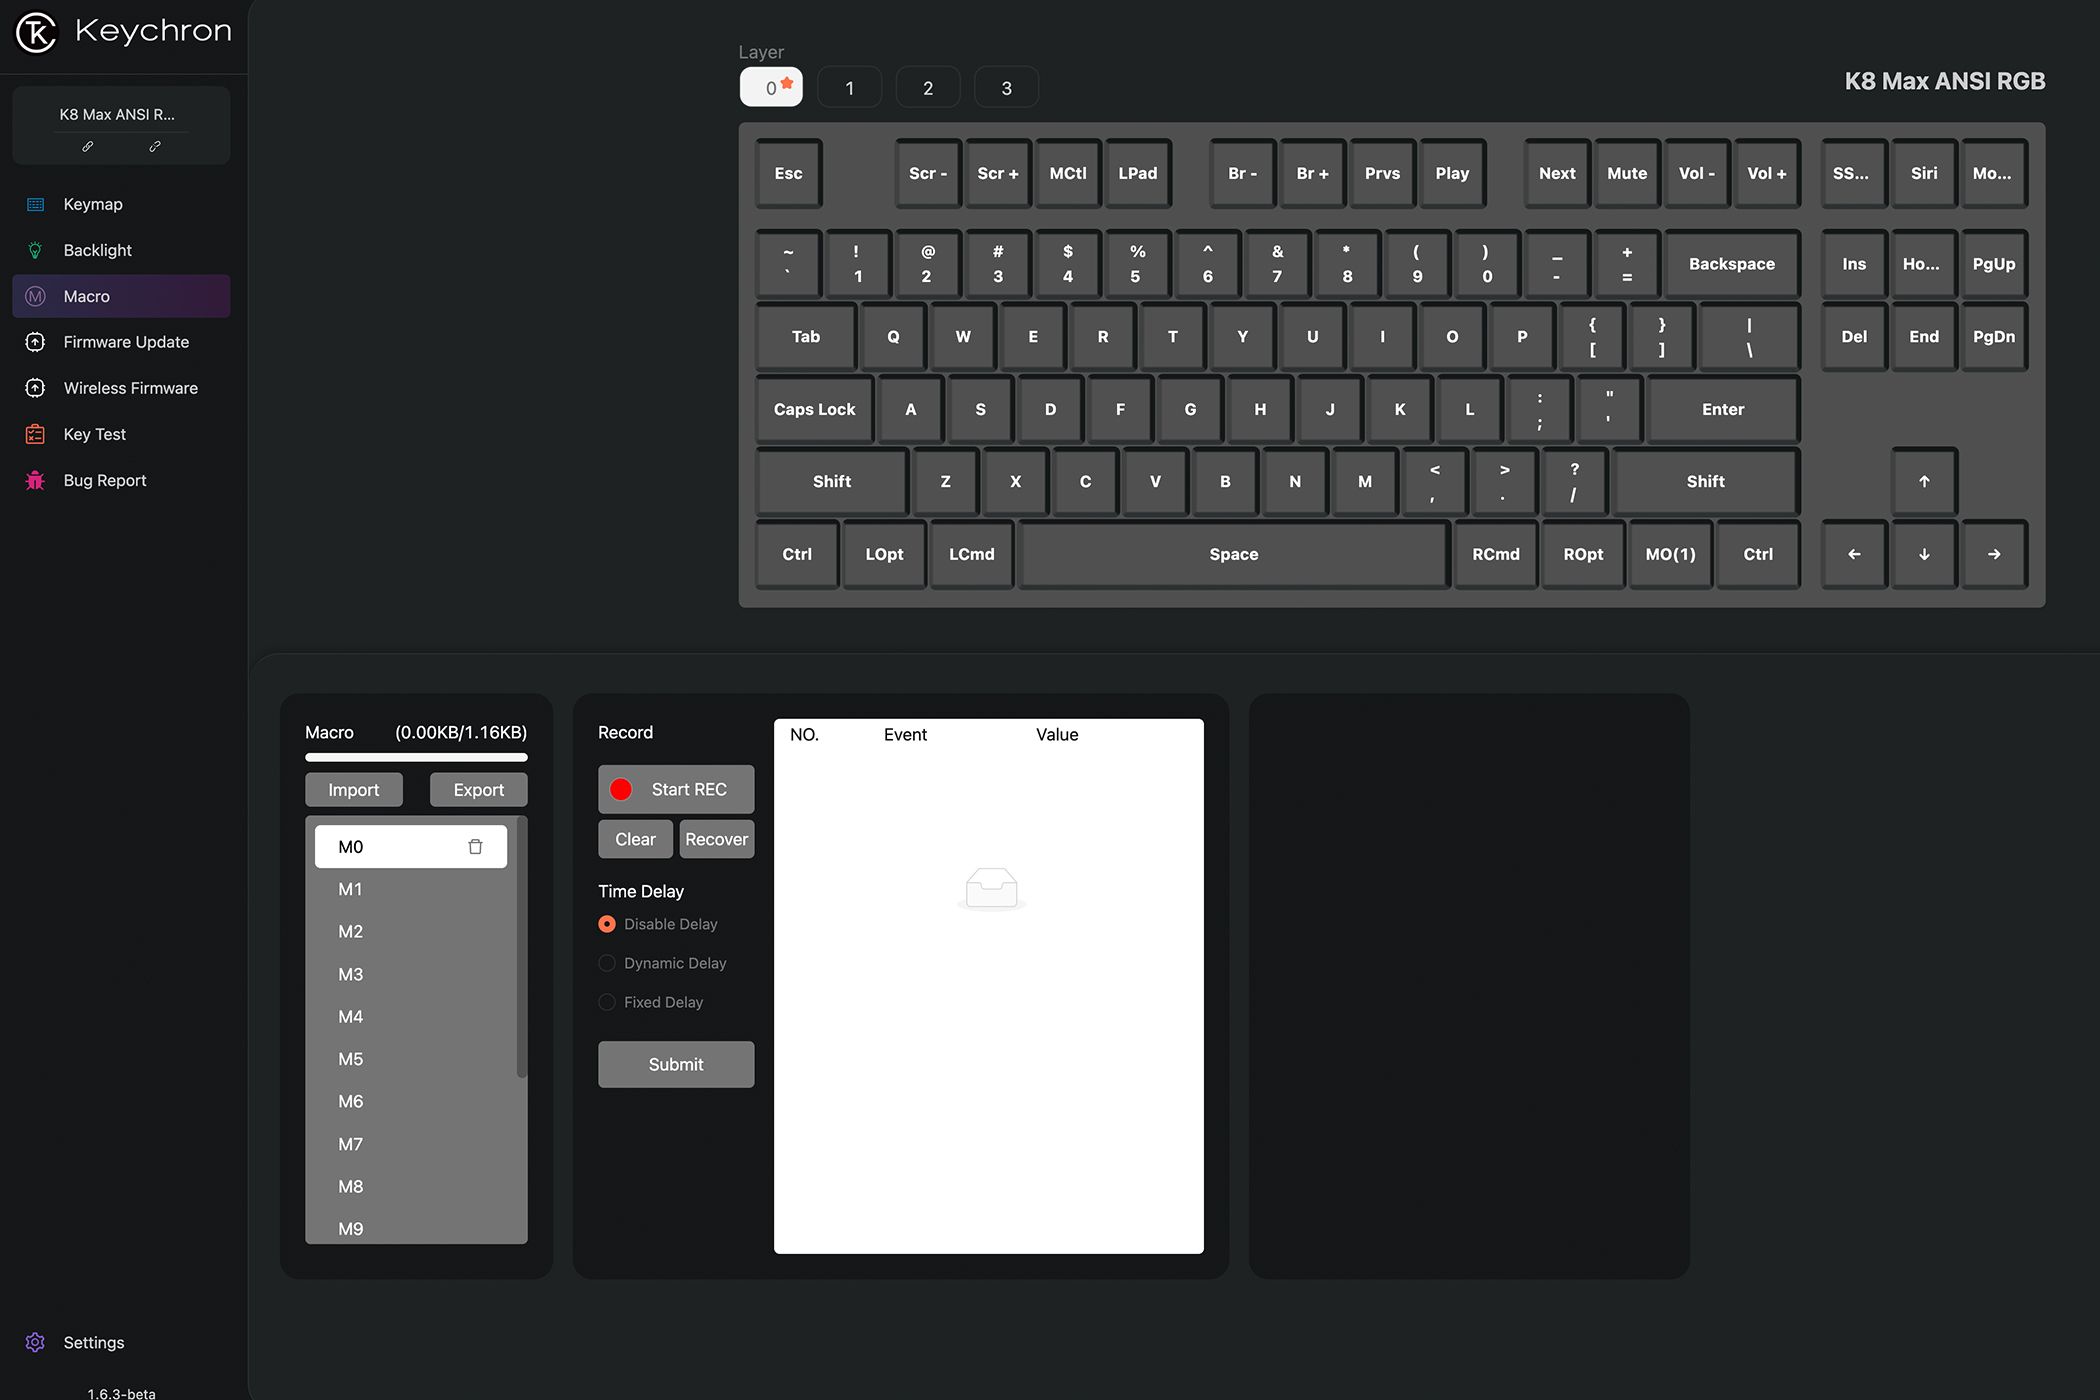Enable Disable Delay radio button
Viewport: 2100px width, 1400px height.
coord(606,923)
